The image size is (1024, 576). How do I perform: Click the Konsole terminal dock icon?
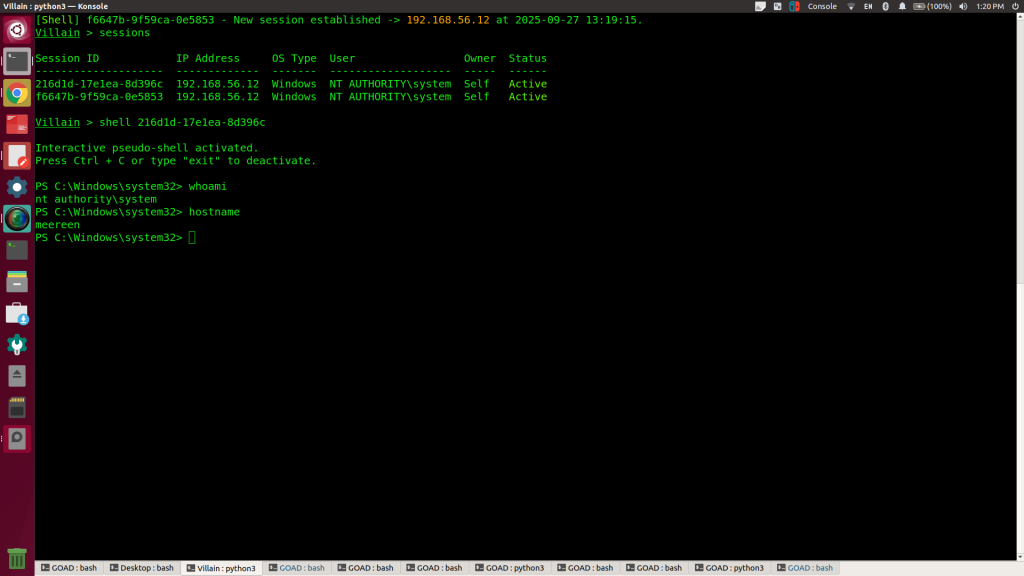pos(17,61)
